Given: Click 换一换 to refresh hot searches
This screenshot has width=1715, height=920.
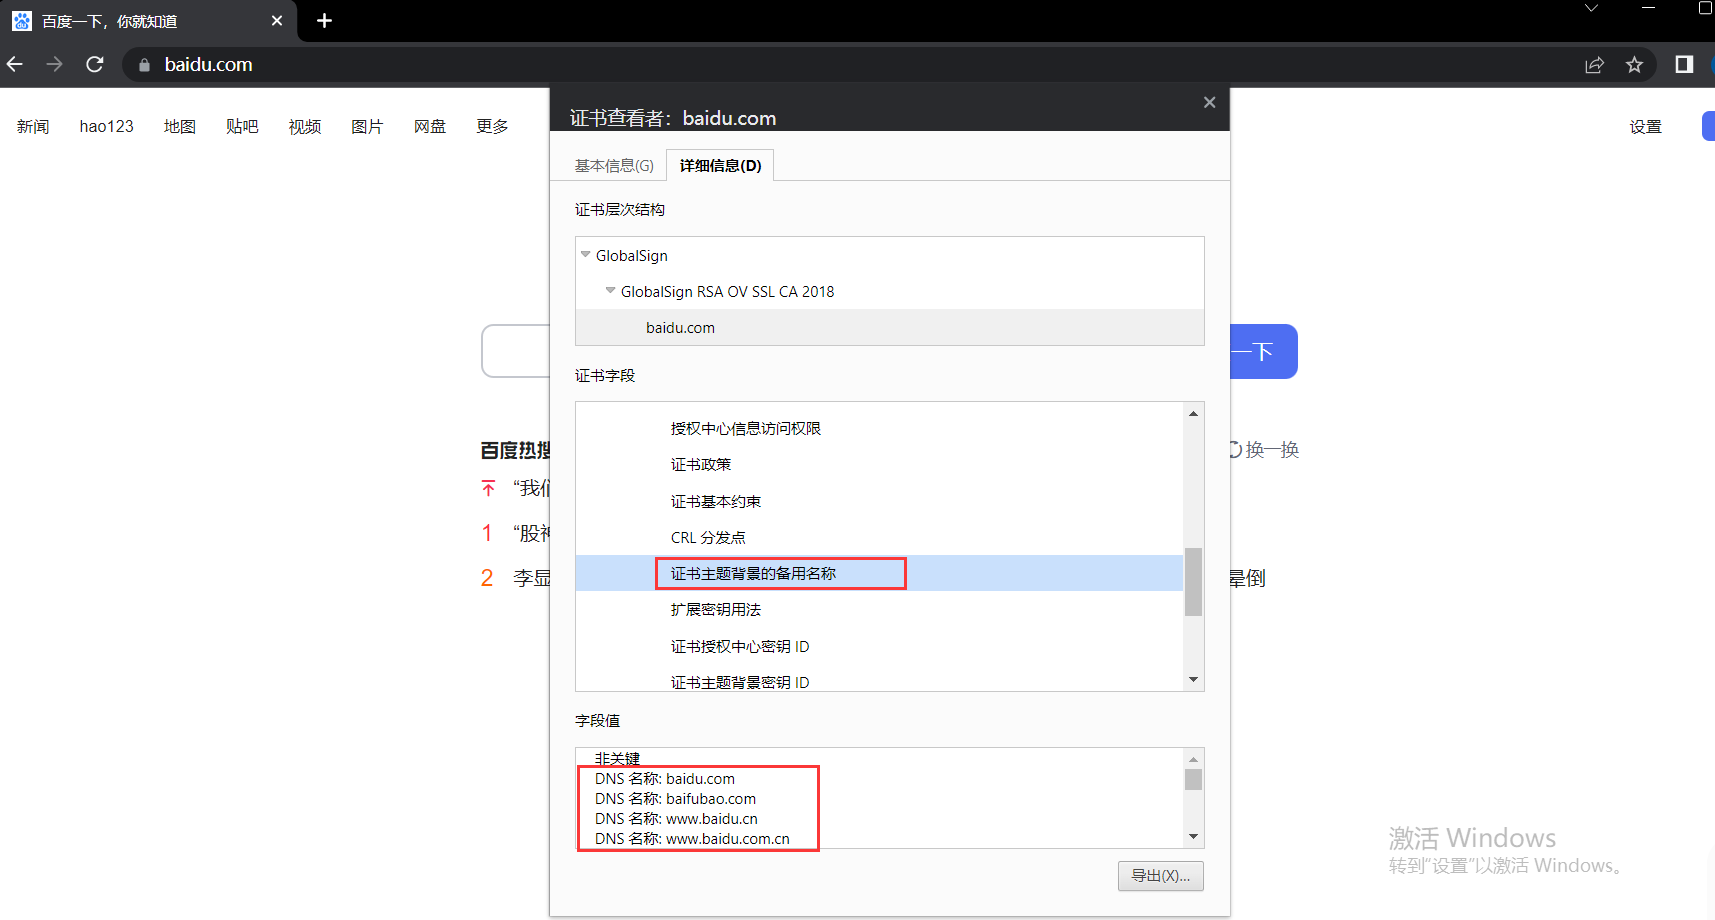Looking at the screenshot, I should 1264,450.
